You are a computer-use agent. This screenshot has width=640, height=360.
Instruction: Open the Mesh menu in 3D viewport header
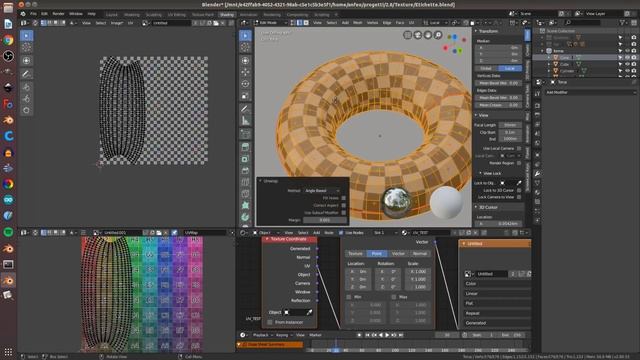(x=358, y=23)
